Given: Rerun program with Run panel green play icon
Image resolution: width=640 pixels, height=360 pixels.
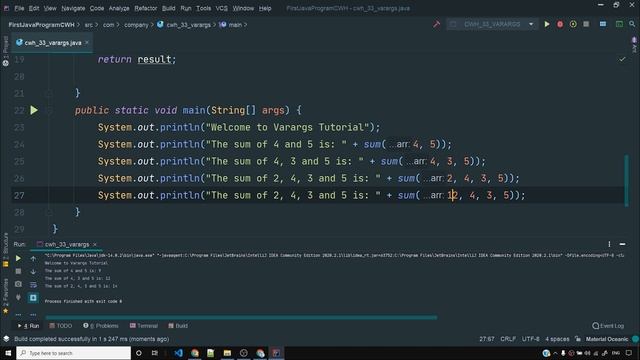Looking at the screenshot, I should tap(18, 258).
